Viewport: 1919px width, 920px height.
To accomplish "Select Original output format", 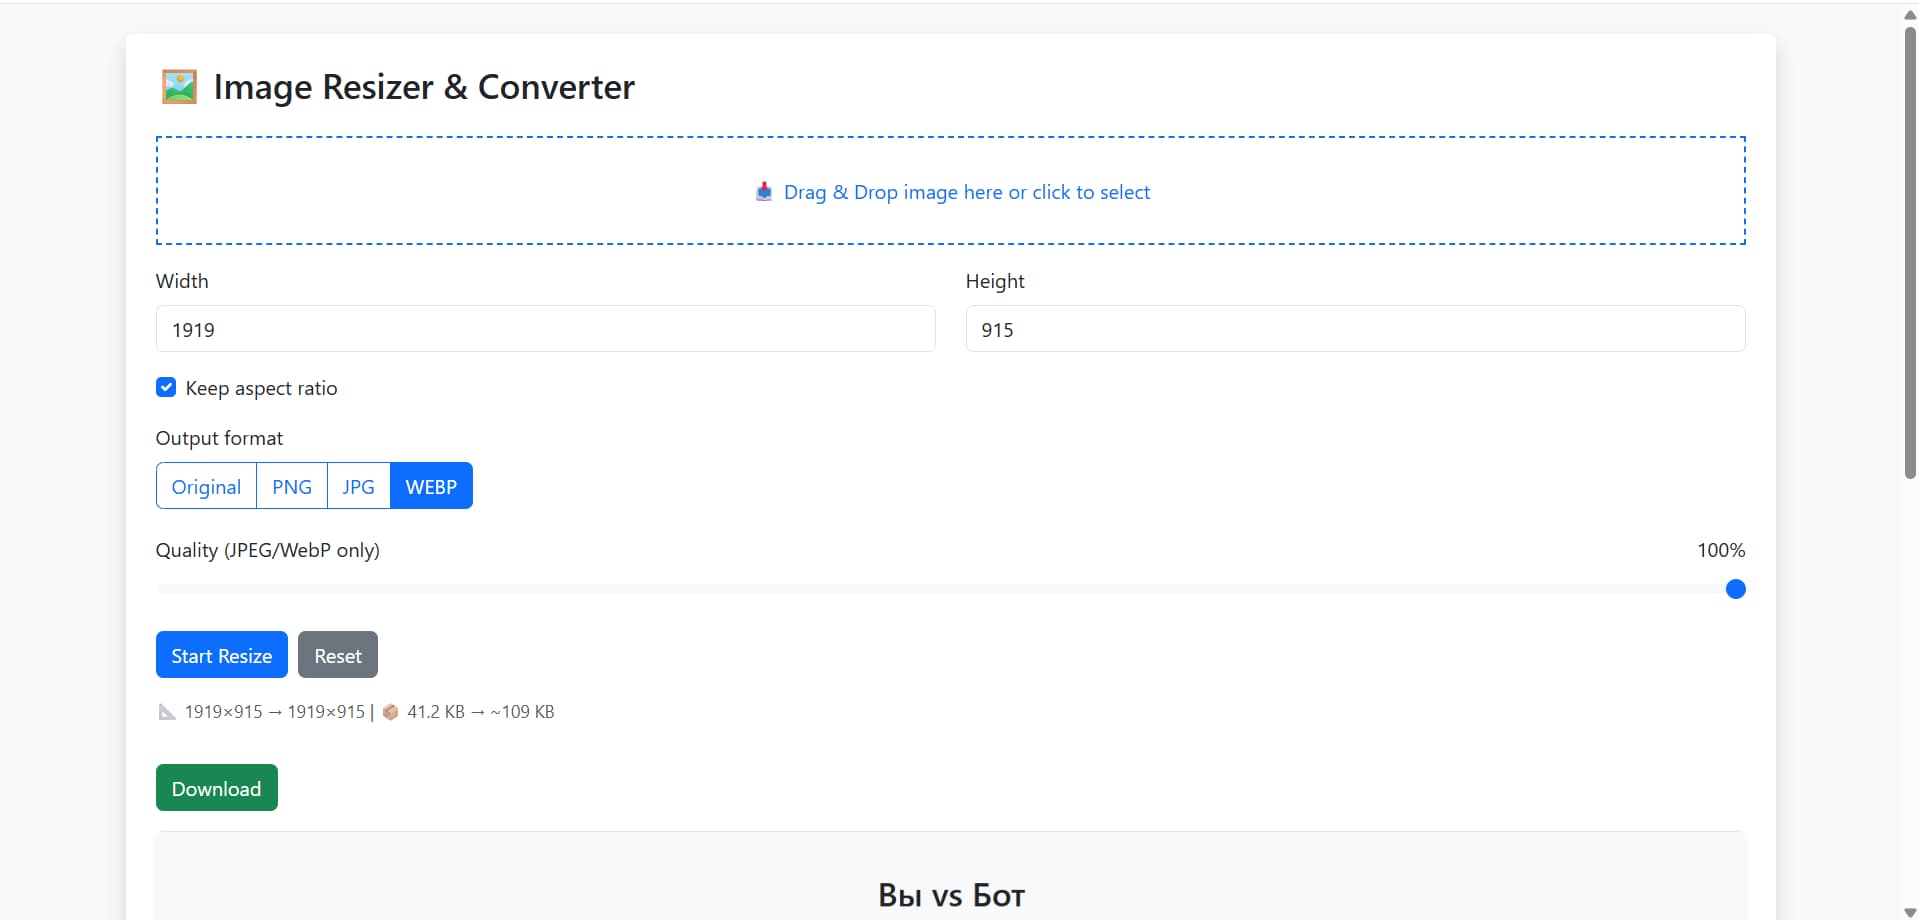I will tap(206, 487).
